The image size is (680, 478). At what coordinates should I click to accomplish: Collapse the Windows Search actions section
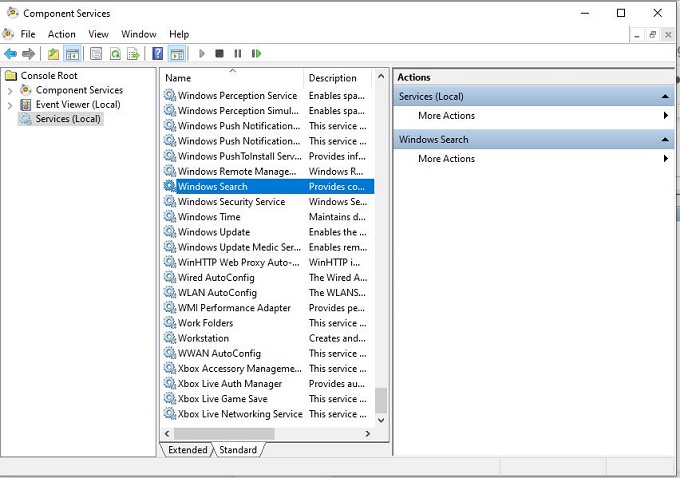click(x=665, y=139)
